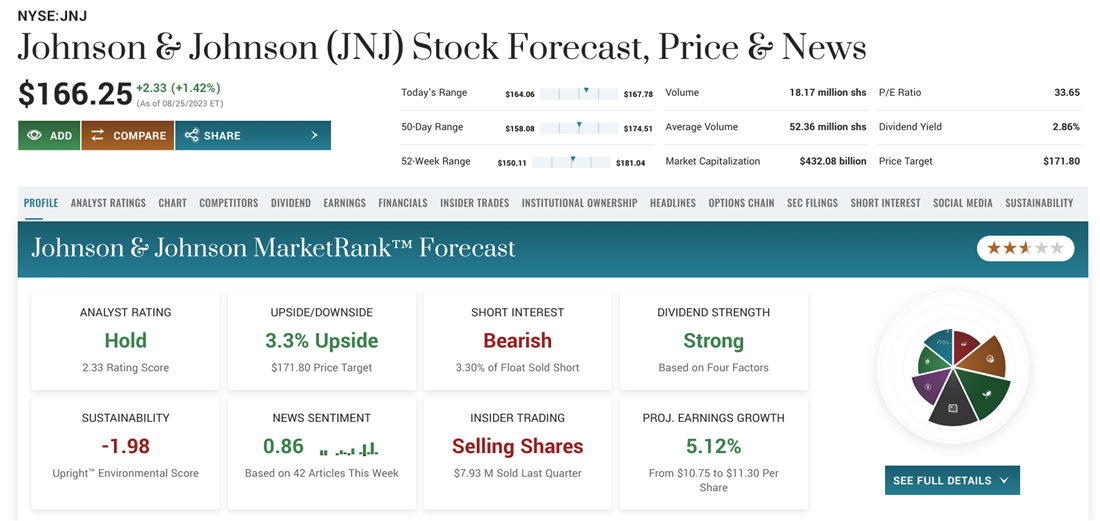The image size is (1100, 521).
Task: Click the swap arrows Compare icon
Action: coord(98,136)
